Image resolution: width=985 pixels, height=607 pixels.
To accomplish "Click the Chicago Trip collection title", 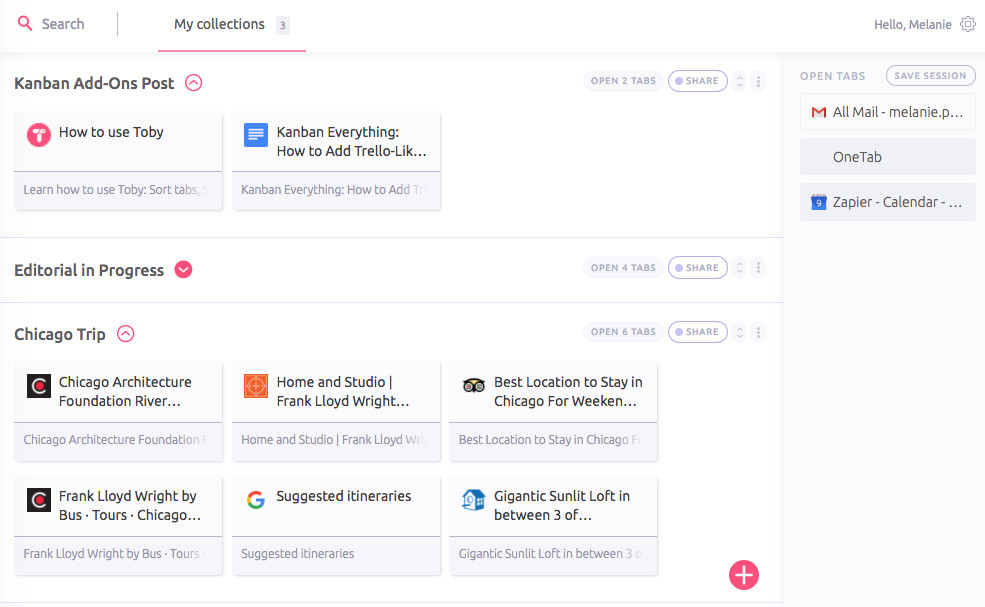I will point(60,334).
